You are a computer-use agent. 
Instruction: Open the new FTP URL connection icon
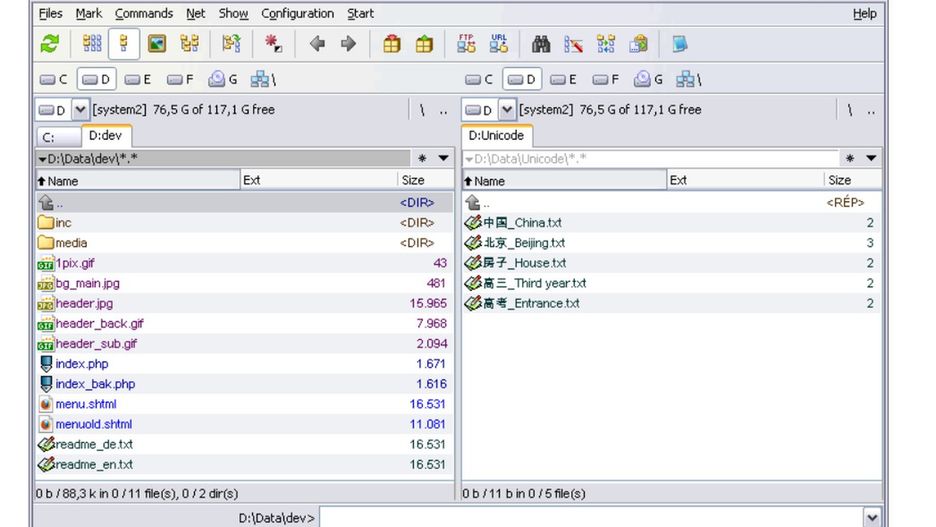(498, 44)
